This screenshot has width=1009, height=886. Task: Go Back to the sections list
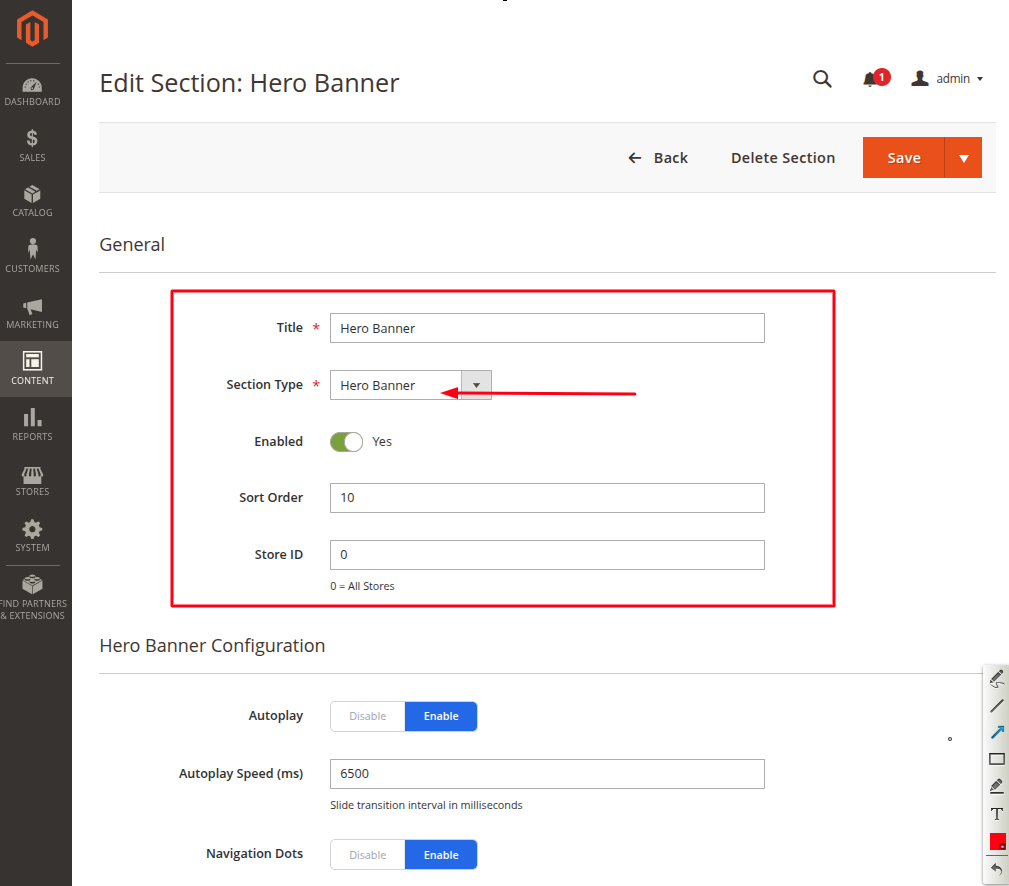[x=658, y=158]
